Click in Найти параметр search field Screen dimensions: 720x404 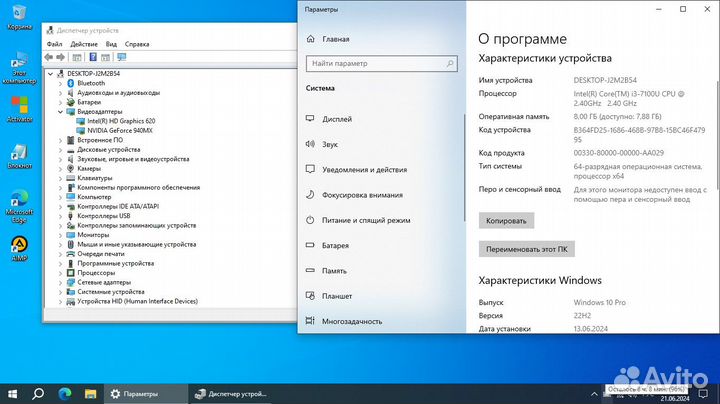tap(382, 63)
